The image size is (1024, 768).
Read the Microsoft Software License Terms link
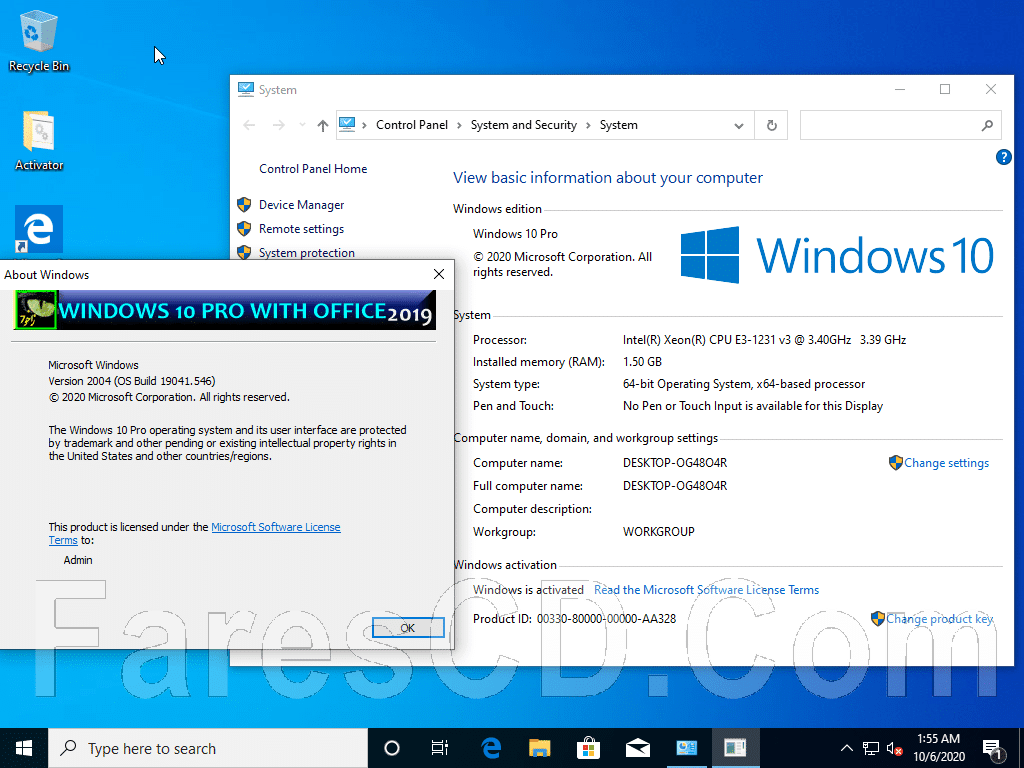click(x=706, y=590)
